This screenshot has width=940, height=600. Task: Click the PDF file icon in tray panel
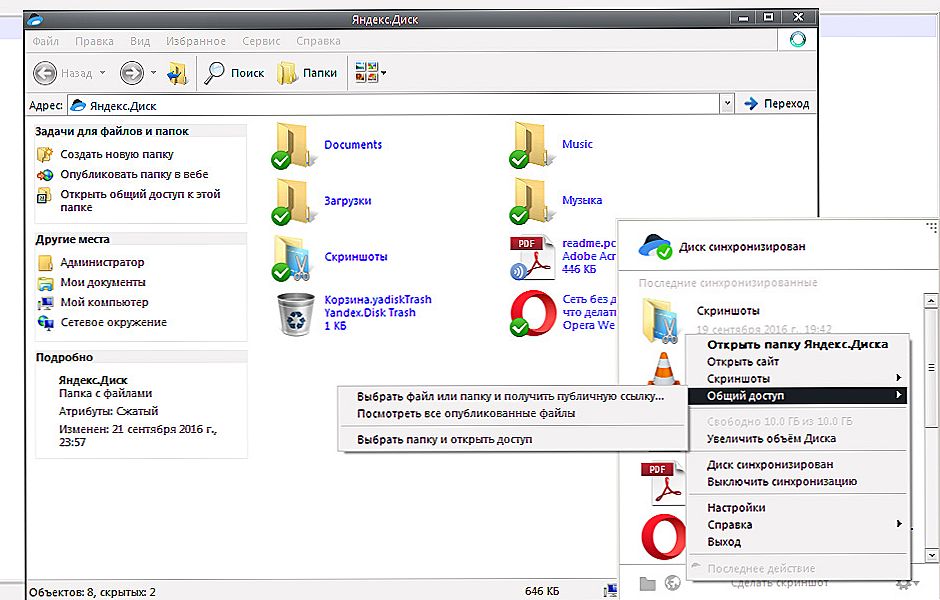[x=663, y=483]
